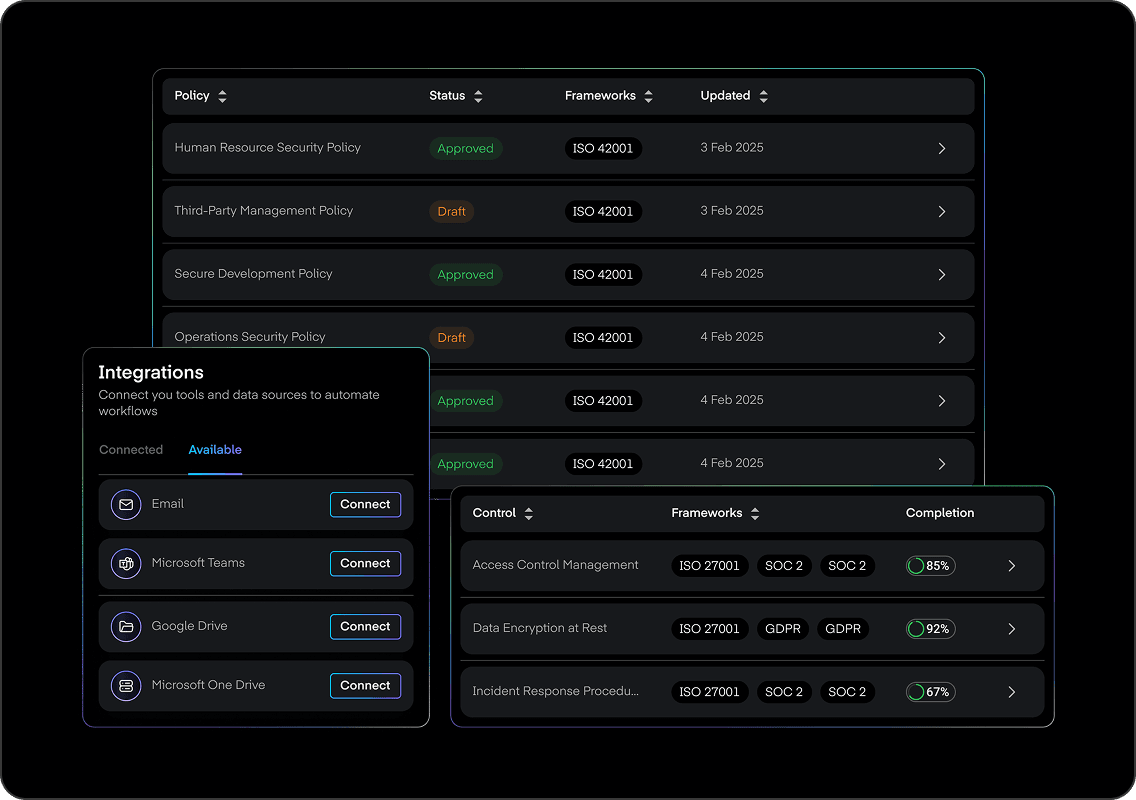Click the Integrations heading
Viewport: 1136px width, 800px height.
pos(151,372)
